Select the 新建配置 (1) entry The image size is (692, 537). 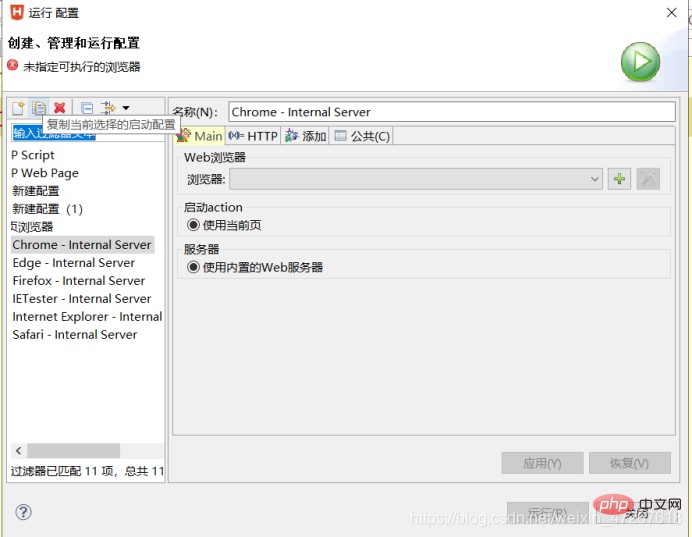pos(47,209)
